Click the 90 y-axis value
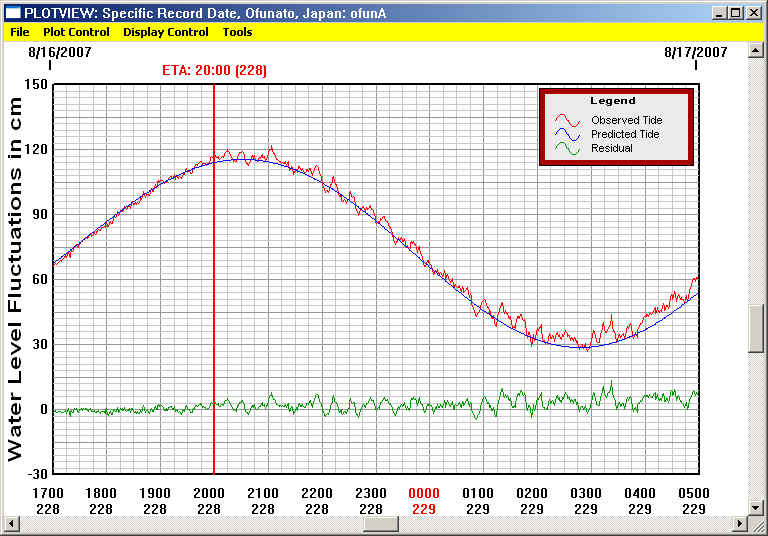This screenshot has height=536, width=768. coord(40,215)
